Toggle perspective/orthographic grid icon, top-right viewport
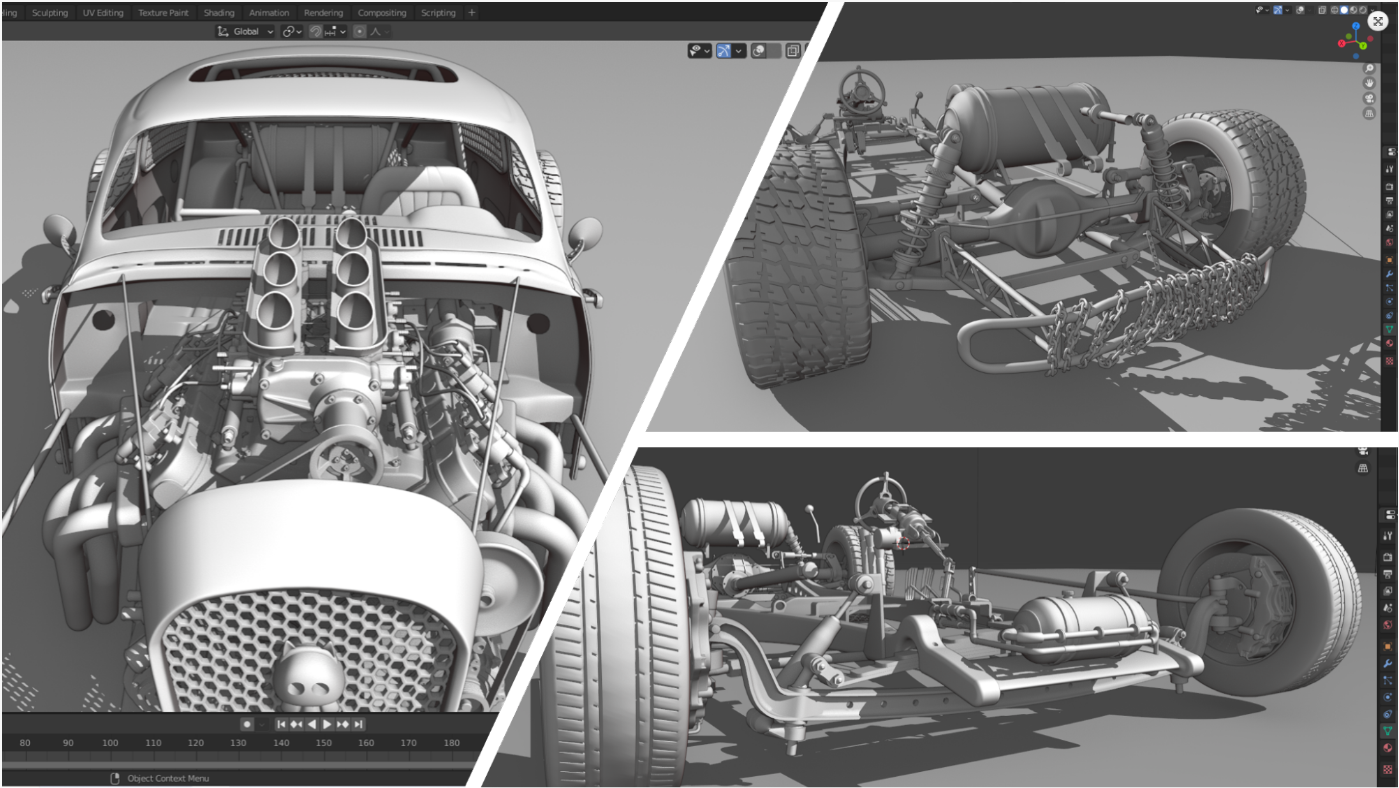1399x788 pixels. click(x=1369, y=113)
